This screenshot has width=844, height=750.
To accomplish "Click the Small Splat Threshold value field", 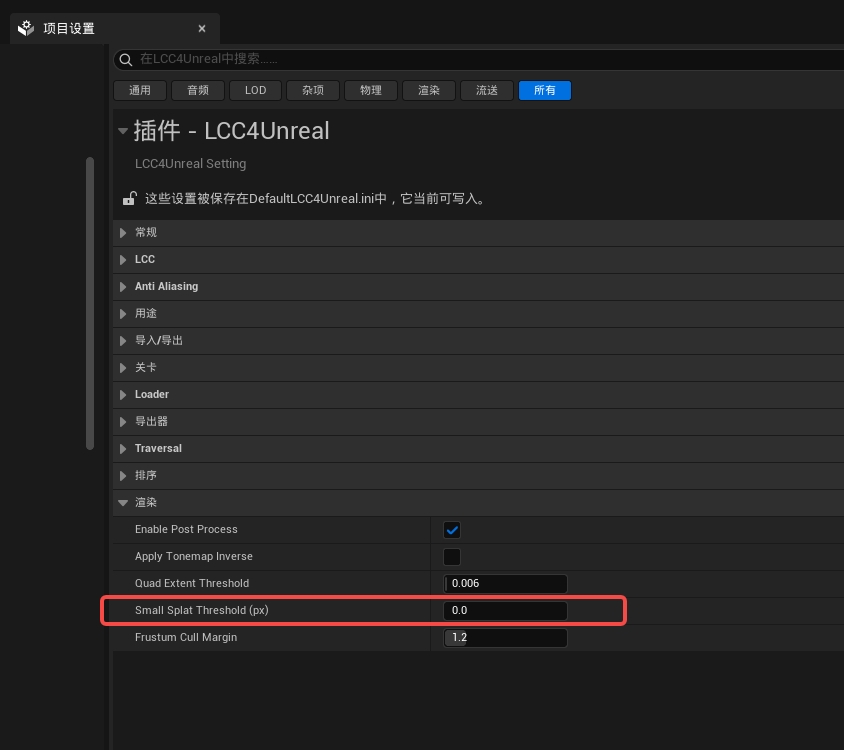I will click(505, 611).
